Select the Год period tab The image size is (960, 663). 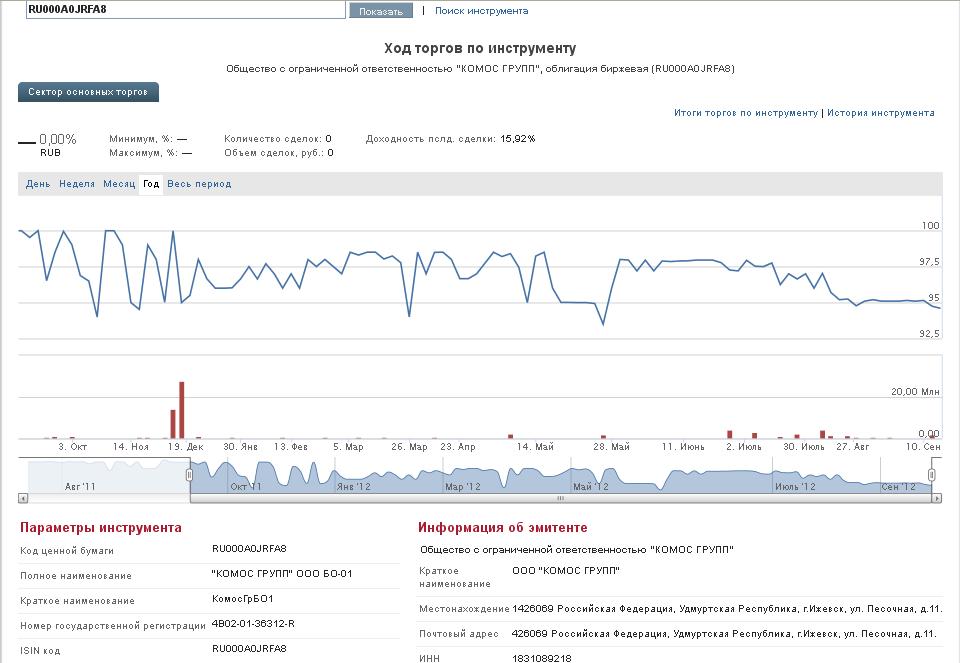point(151,184)
